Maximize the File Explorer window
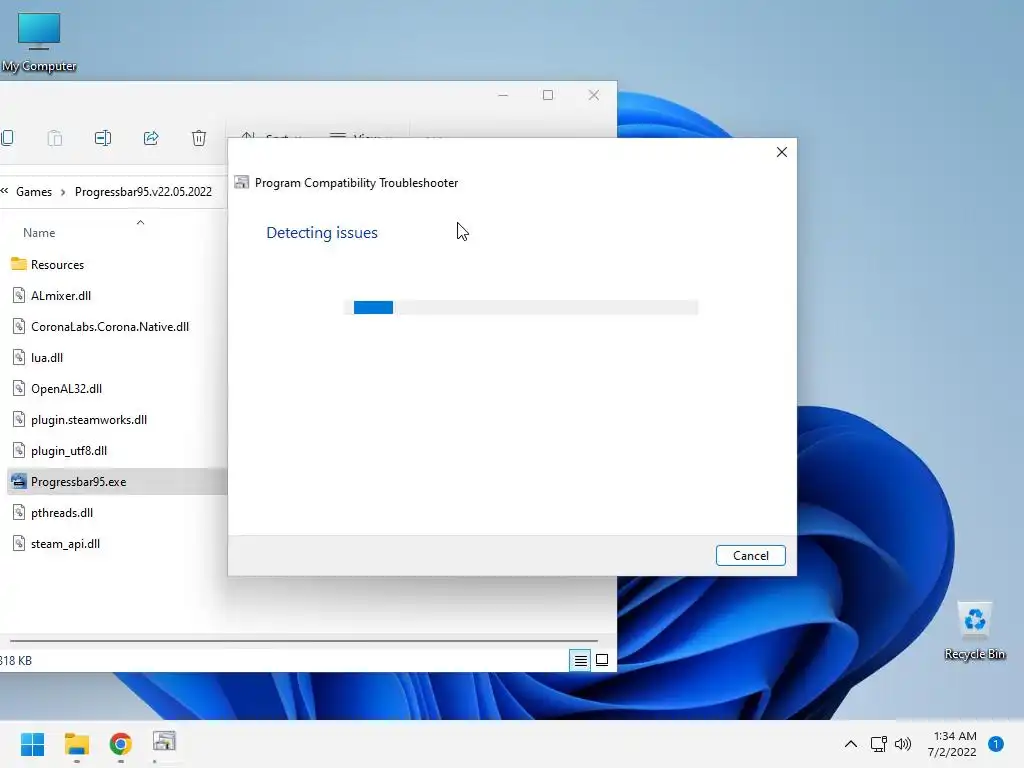1024x768 pixels. coord(548,95)
